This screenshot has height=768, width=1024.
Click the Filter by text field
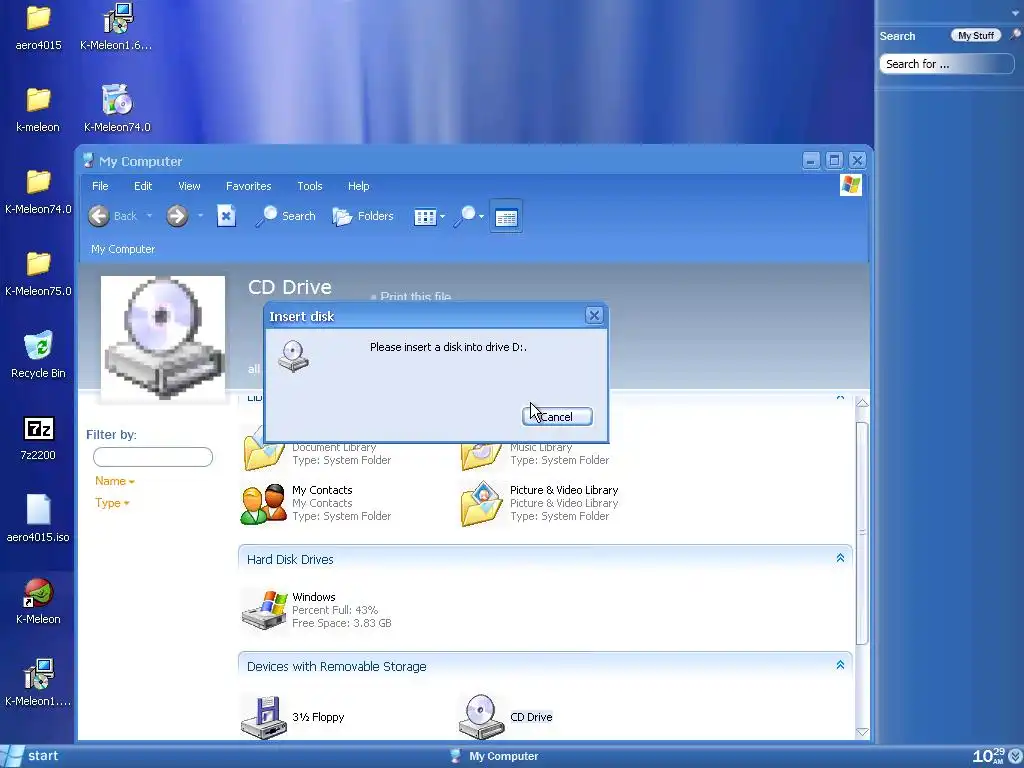[x=153, y=457]
